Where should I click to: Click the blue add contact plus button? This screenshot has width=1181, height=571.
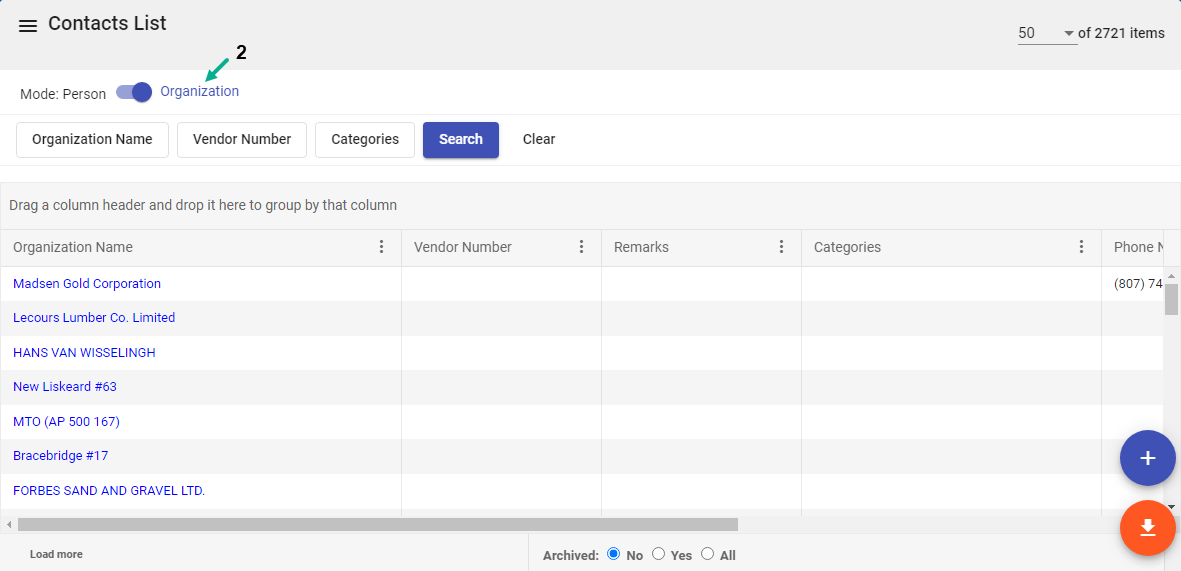pos(1147,458)
